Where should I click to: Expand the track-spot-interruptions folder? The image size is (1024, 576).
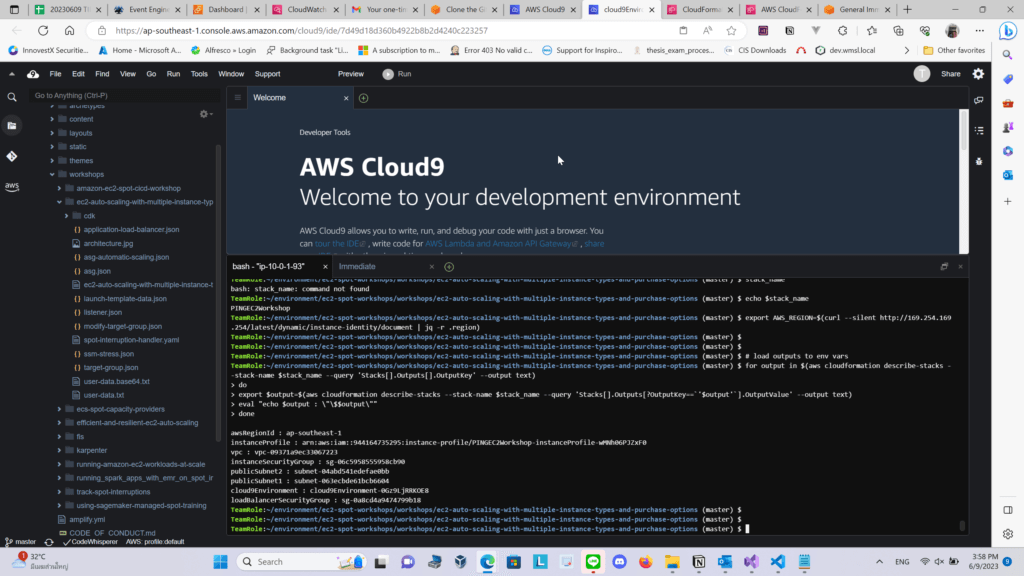pos(59,492)
